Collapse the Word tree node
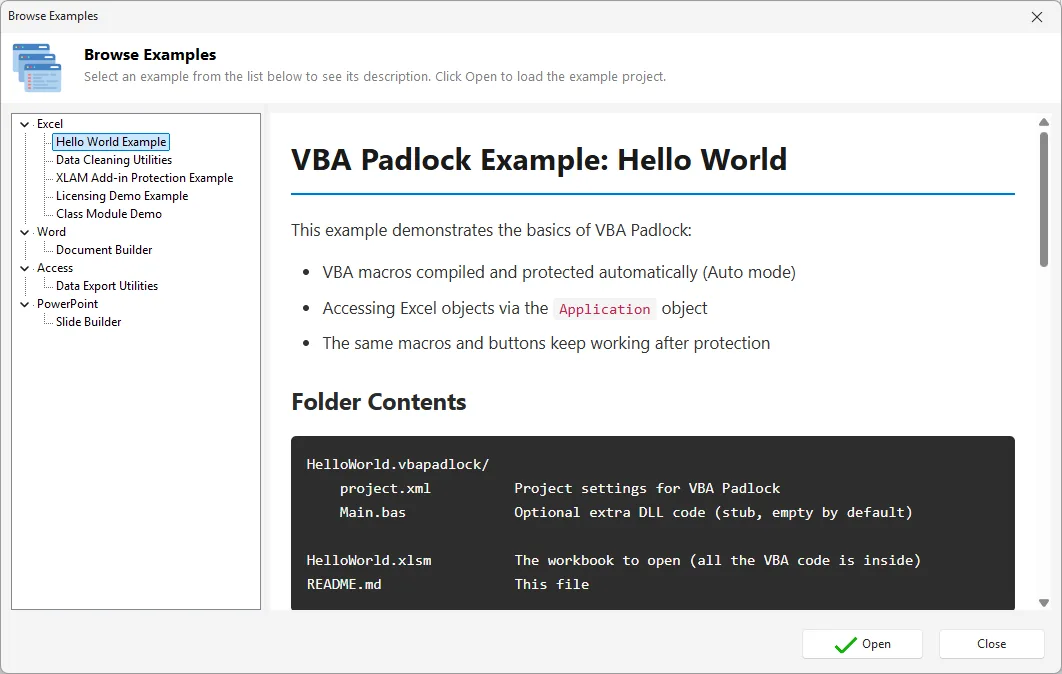1062x674 pixels. click(x=24, y=232)
